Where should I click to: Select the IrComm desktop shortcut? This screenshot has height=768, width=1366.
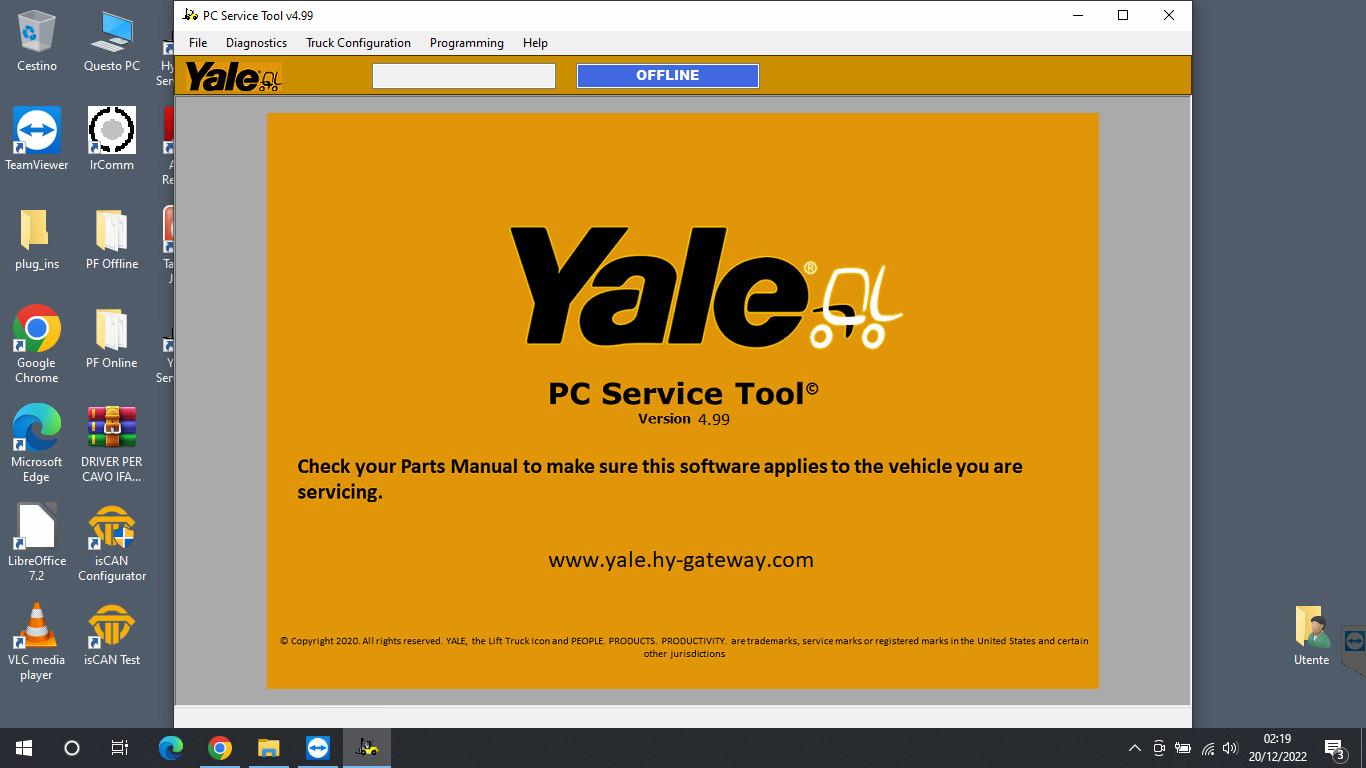pos(112,139)
